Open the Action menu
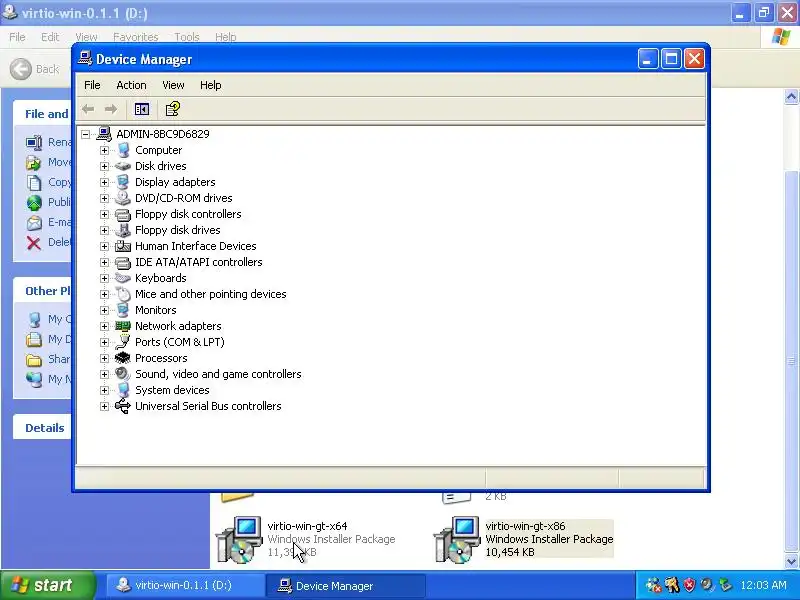The height and width of the screenshot is (600, 800). click(x=131, y=85)
